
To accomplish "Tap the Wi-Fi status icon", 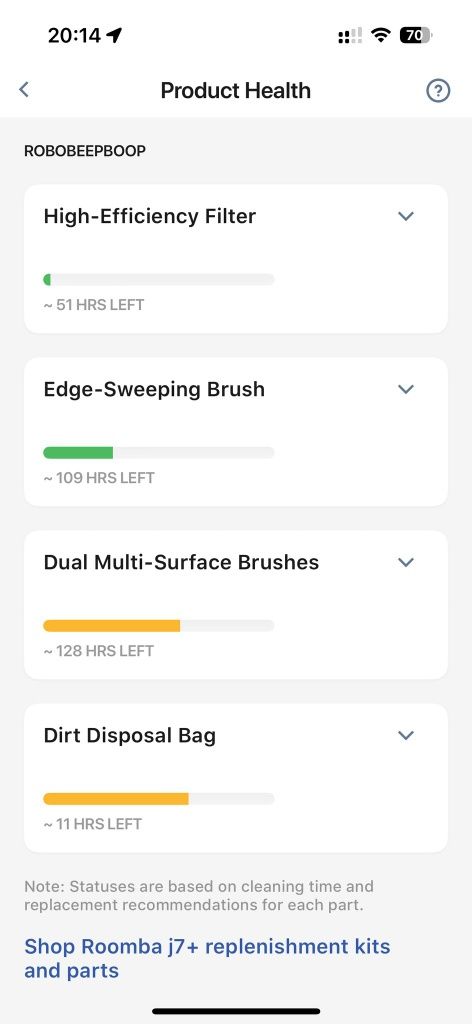I will 380,35.
